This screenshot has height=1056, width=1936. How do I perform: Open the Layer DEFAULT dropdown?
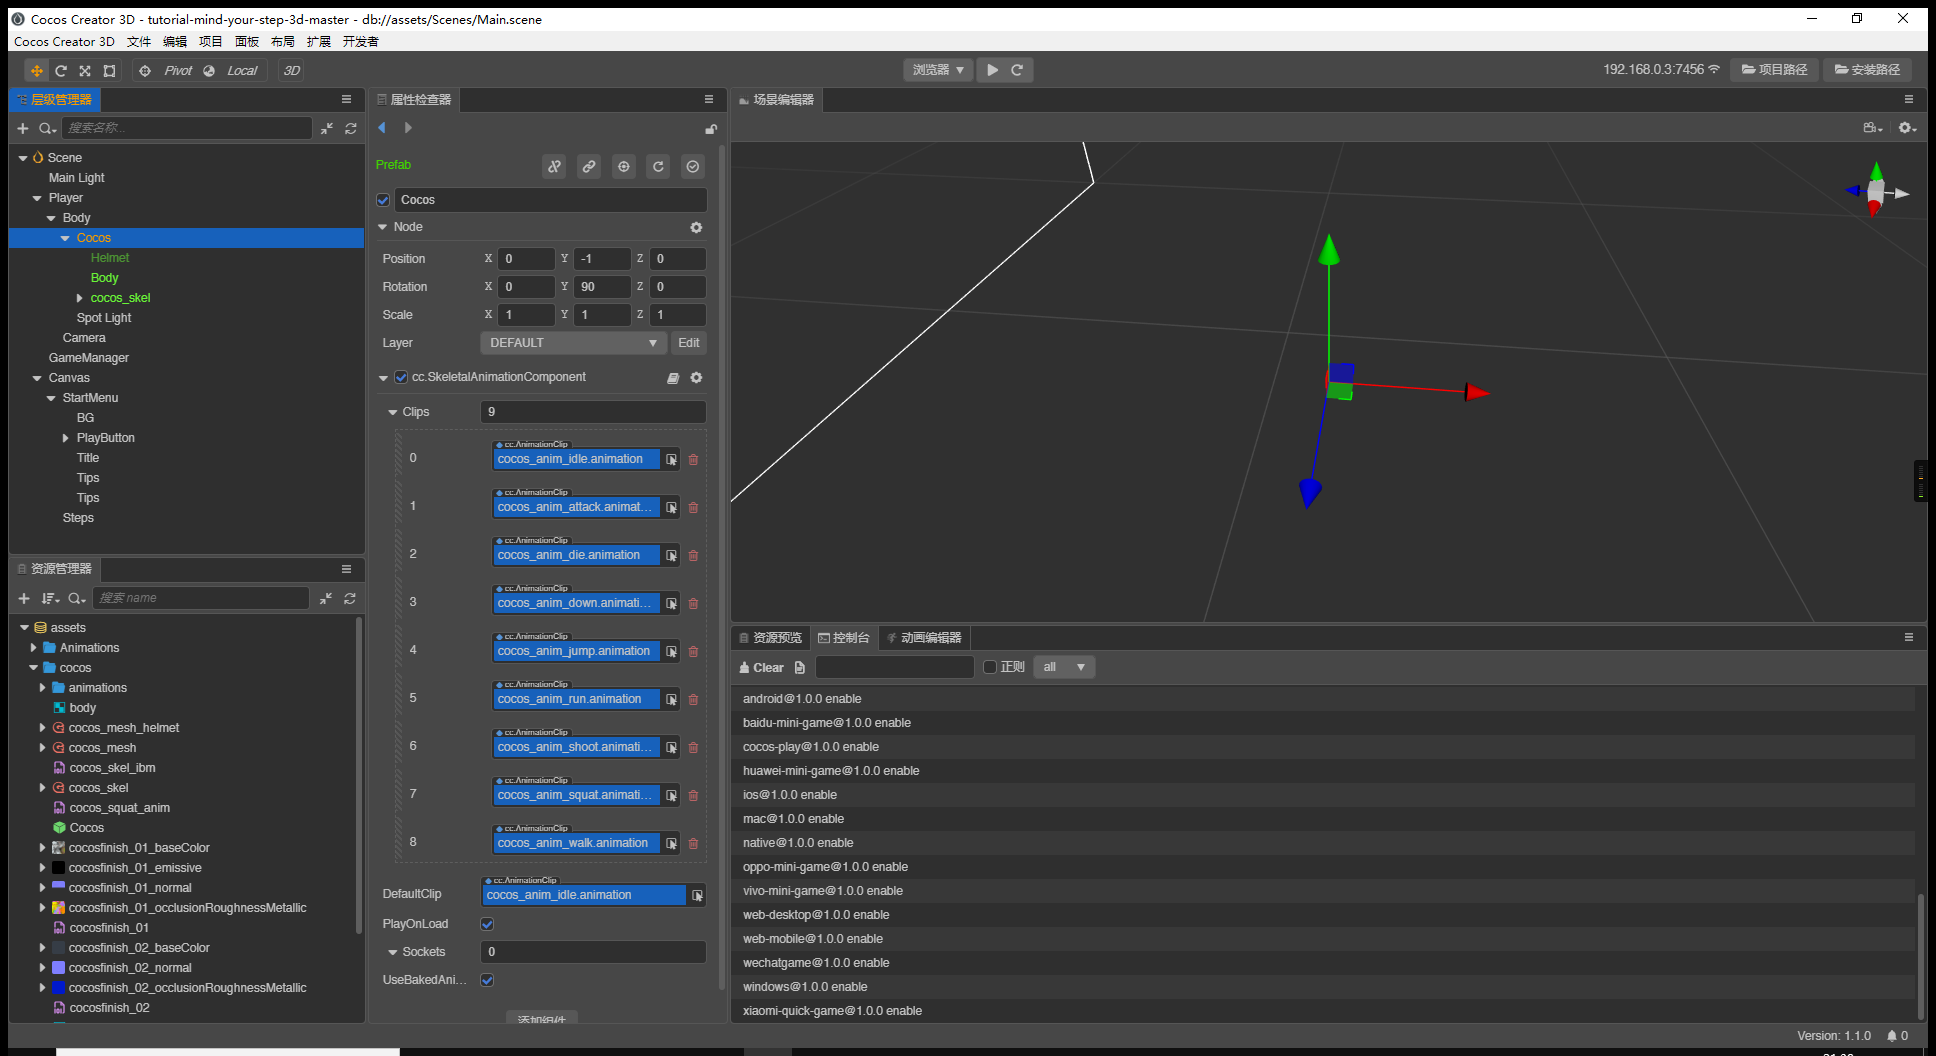coord(573,343)
